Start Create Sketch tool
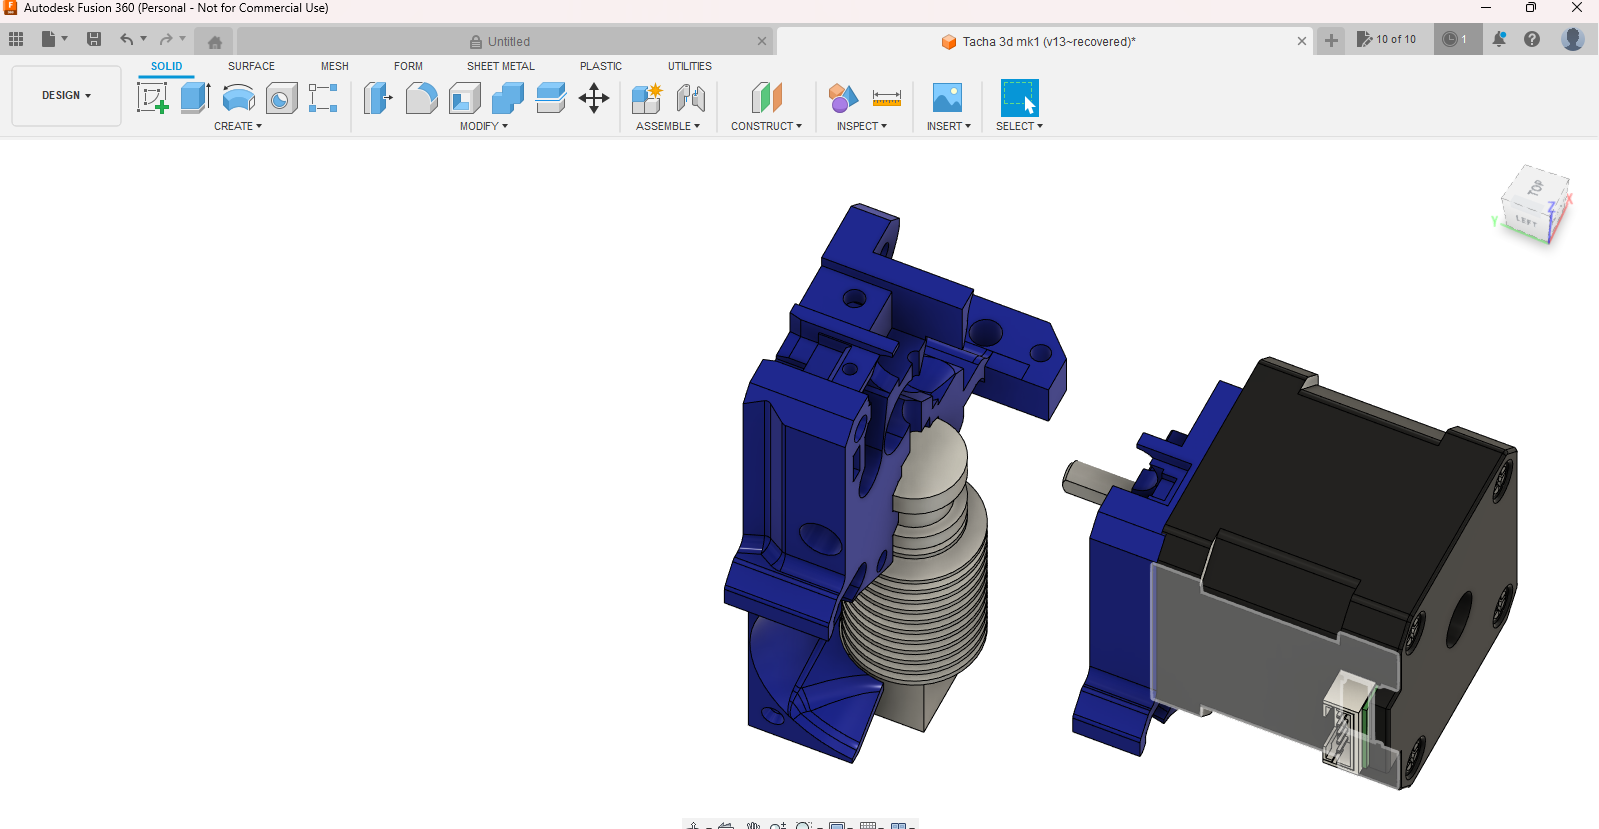Viewport: 1599px width, 829px height. [152, 98]
